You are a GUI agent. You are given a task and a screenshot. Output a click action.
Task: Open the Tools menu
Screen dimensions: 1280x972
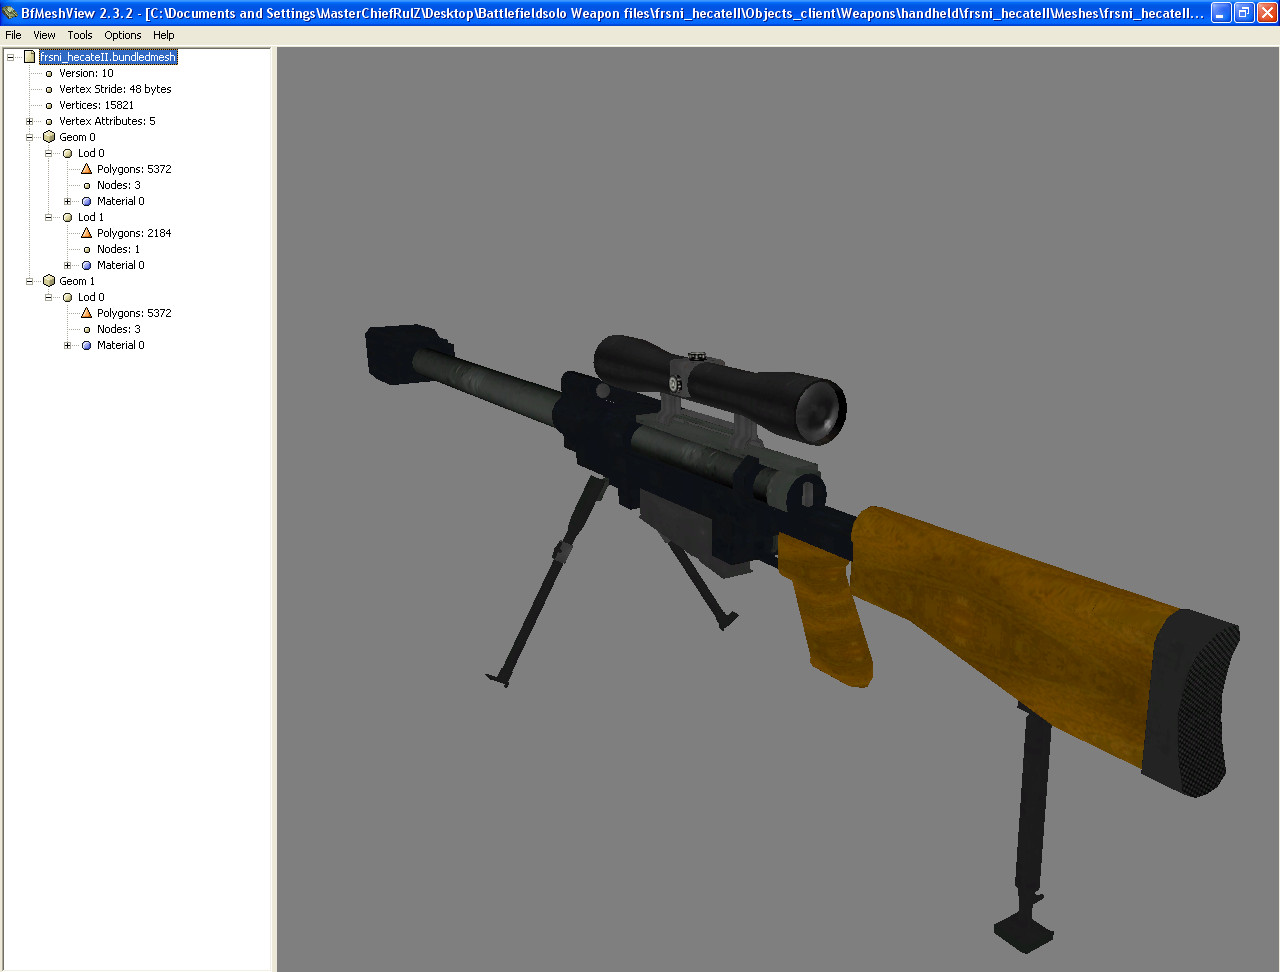pyautogui.click(x=79, y=35)
